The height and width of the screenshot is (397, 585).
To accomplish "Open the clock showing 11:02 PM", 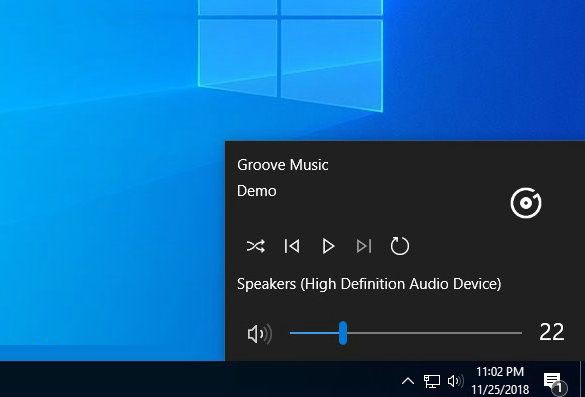I will coord(500,381).
